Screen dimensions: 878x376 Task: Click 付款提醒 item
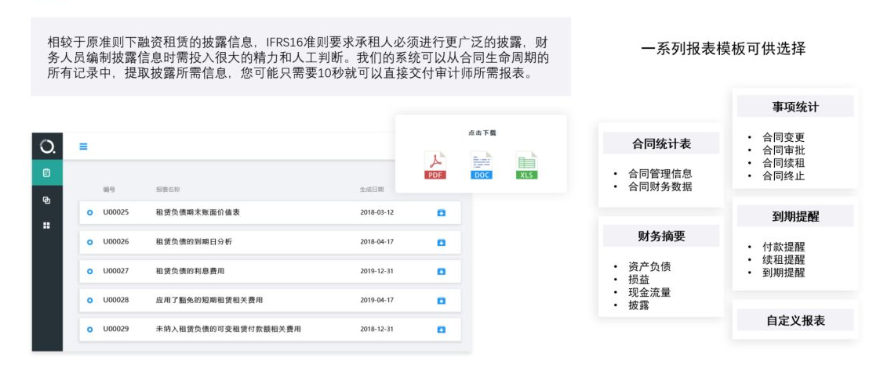point(783,247)
